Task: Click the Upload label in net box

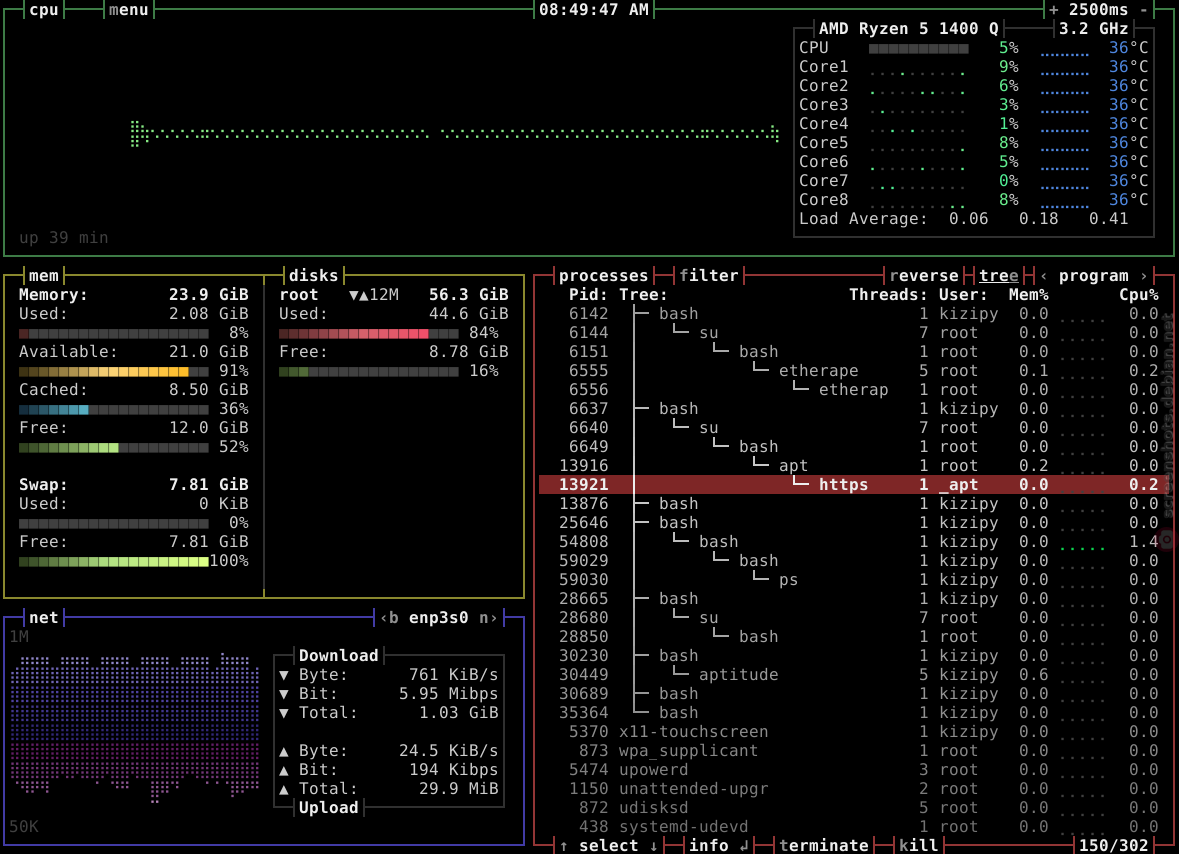Action: tap(329, 808)
